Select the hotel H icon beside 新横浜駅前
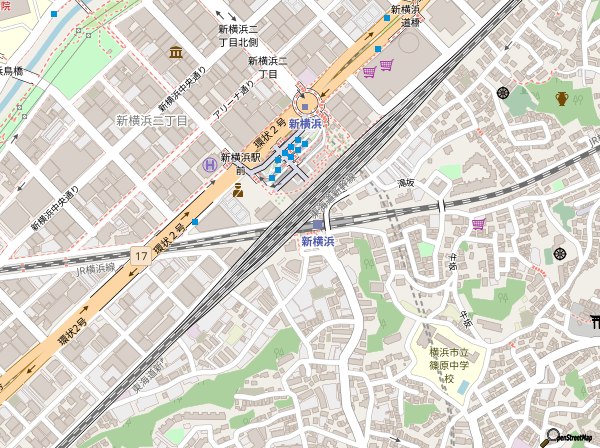The image size is (600, 448). point(209,164)
